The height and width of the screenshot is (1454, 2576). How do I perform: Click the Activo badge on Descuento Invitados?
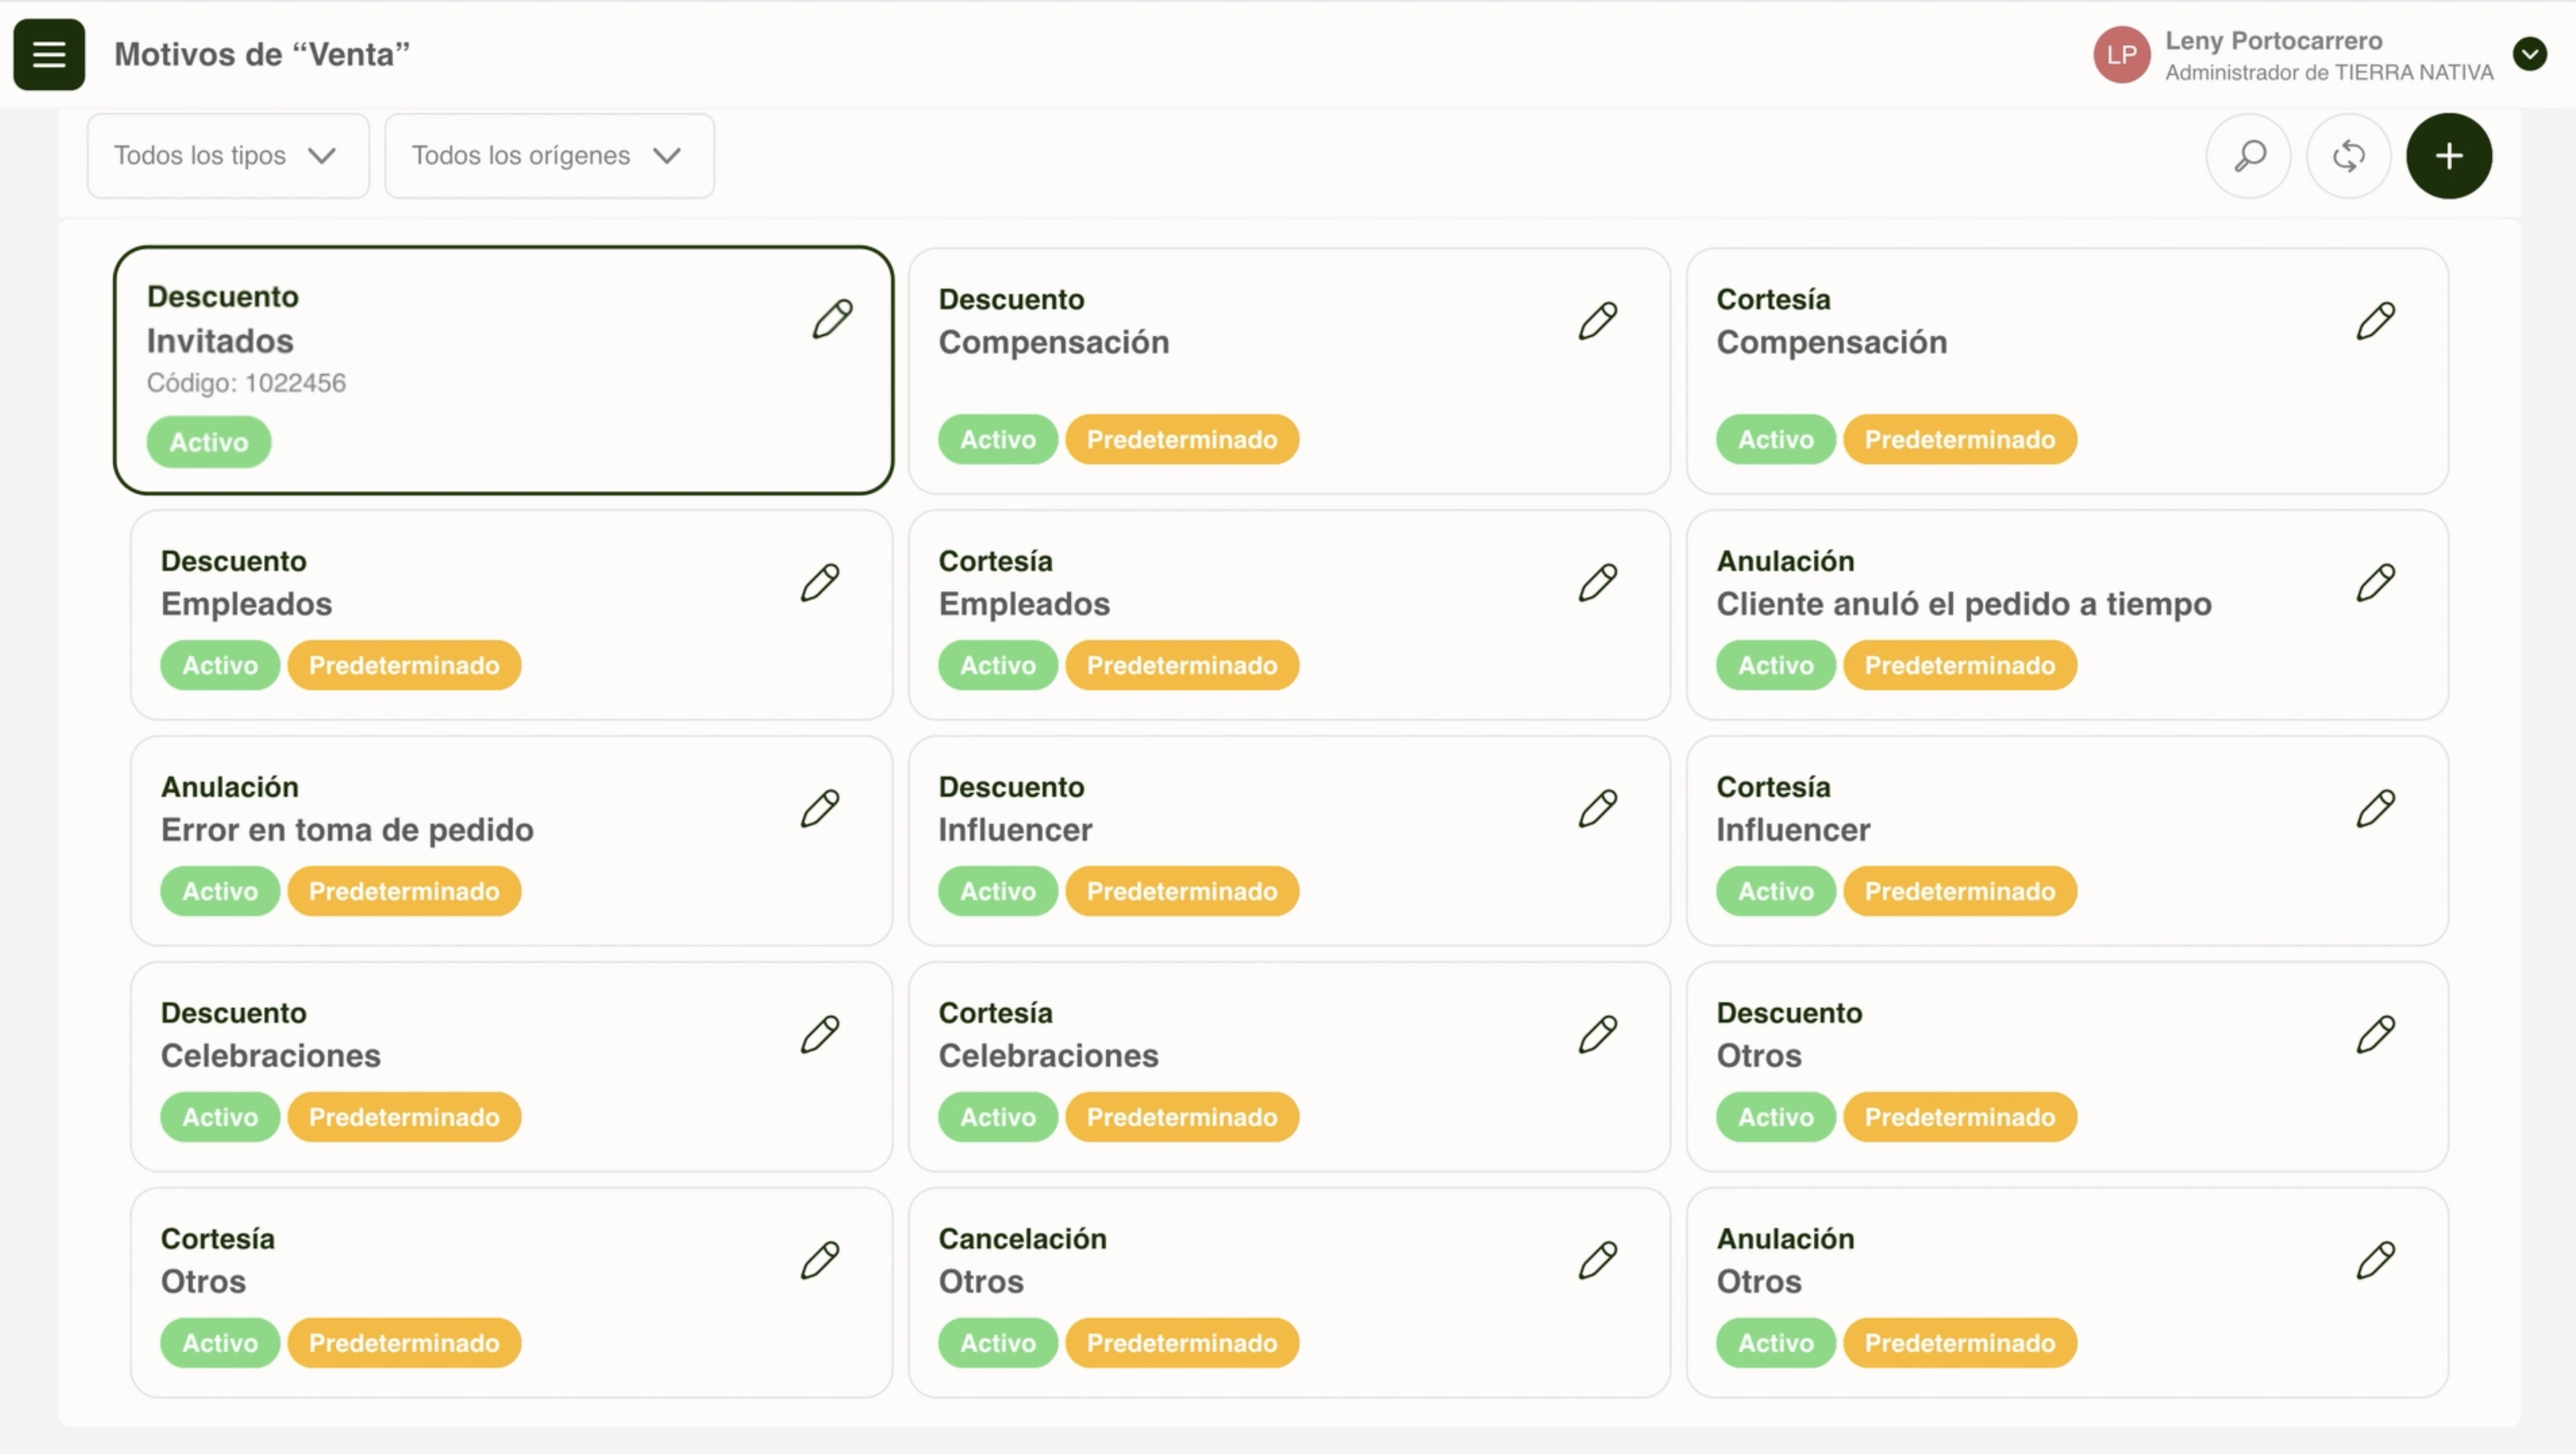tap(208, 442)
